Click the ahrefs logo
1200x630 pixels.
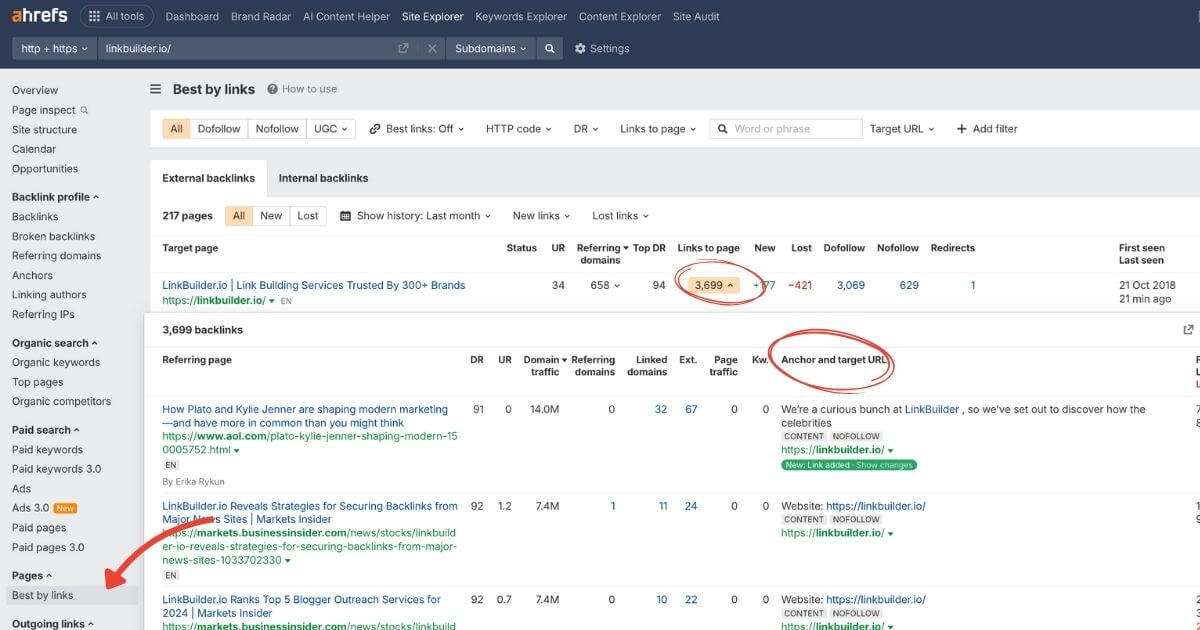pos(38,15)
